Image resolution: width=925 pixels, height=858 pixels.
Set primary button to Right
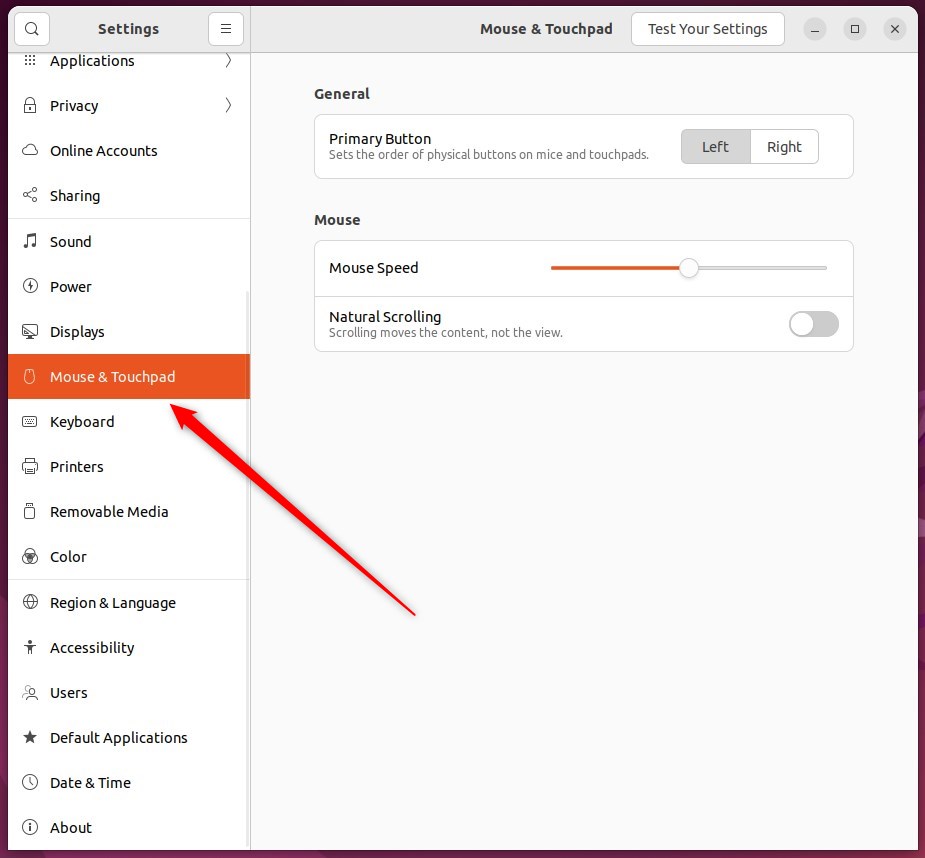point(784,146)
